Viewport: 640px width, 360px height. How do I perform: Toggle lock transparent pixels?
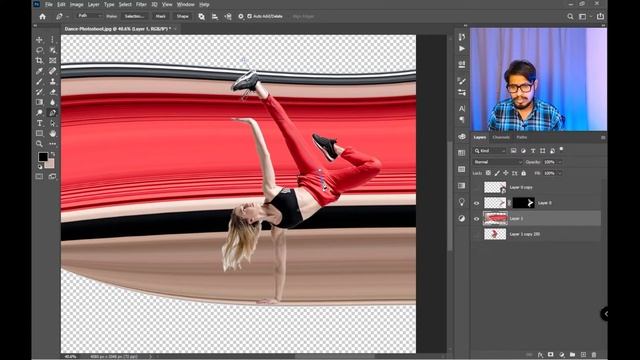point(488,173)
